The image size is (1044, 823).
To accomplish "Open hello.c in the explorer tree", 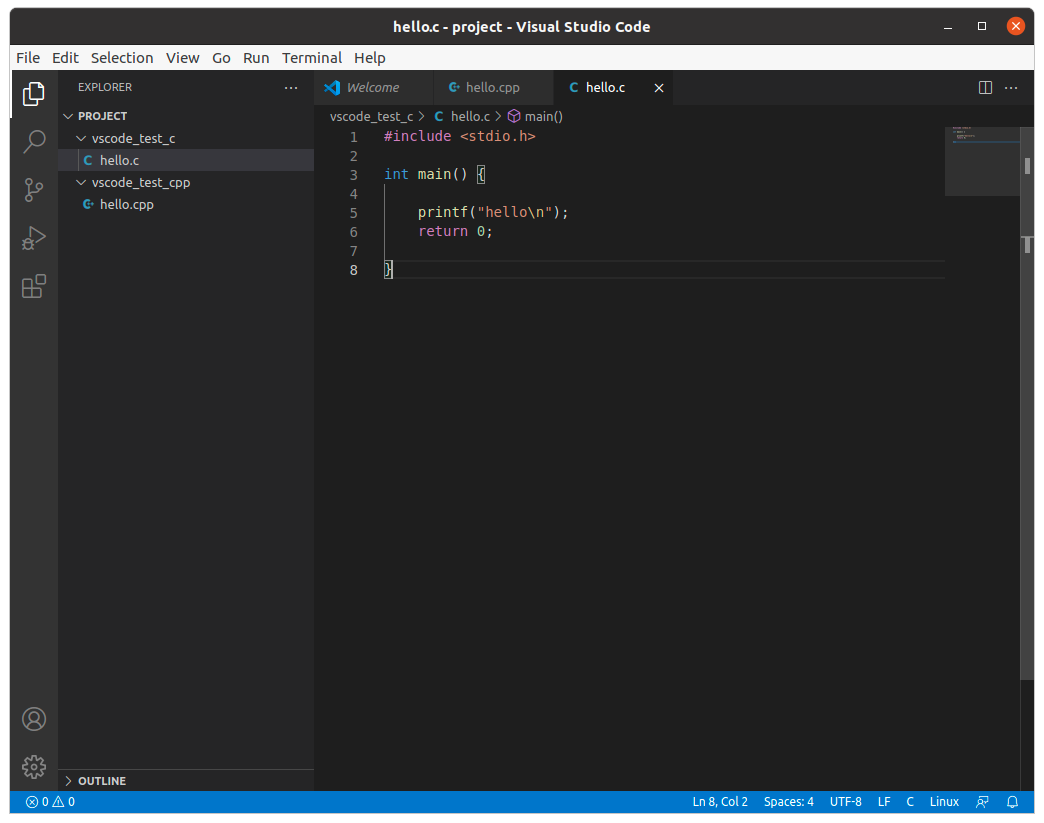I will (186, 160).
